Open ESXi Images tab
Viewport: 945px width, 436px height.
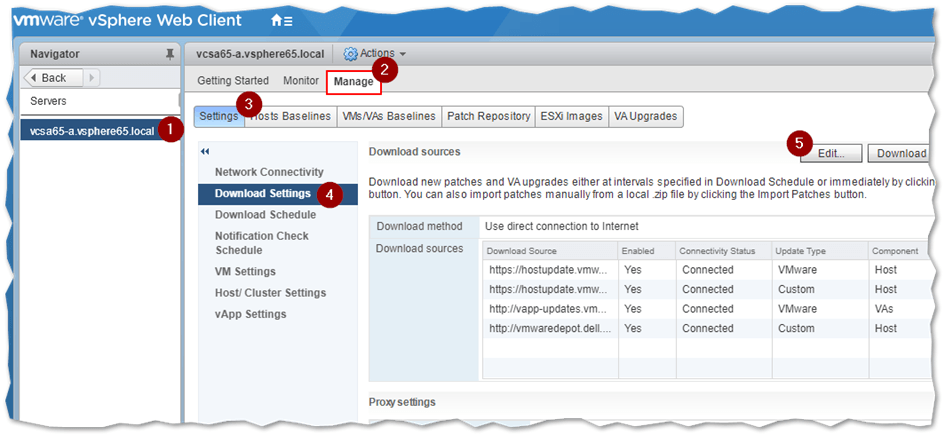click(x=571, y=116)
